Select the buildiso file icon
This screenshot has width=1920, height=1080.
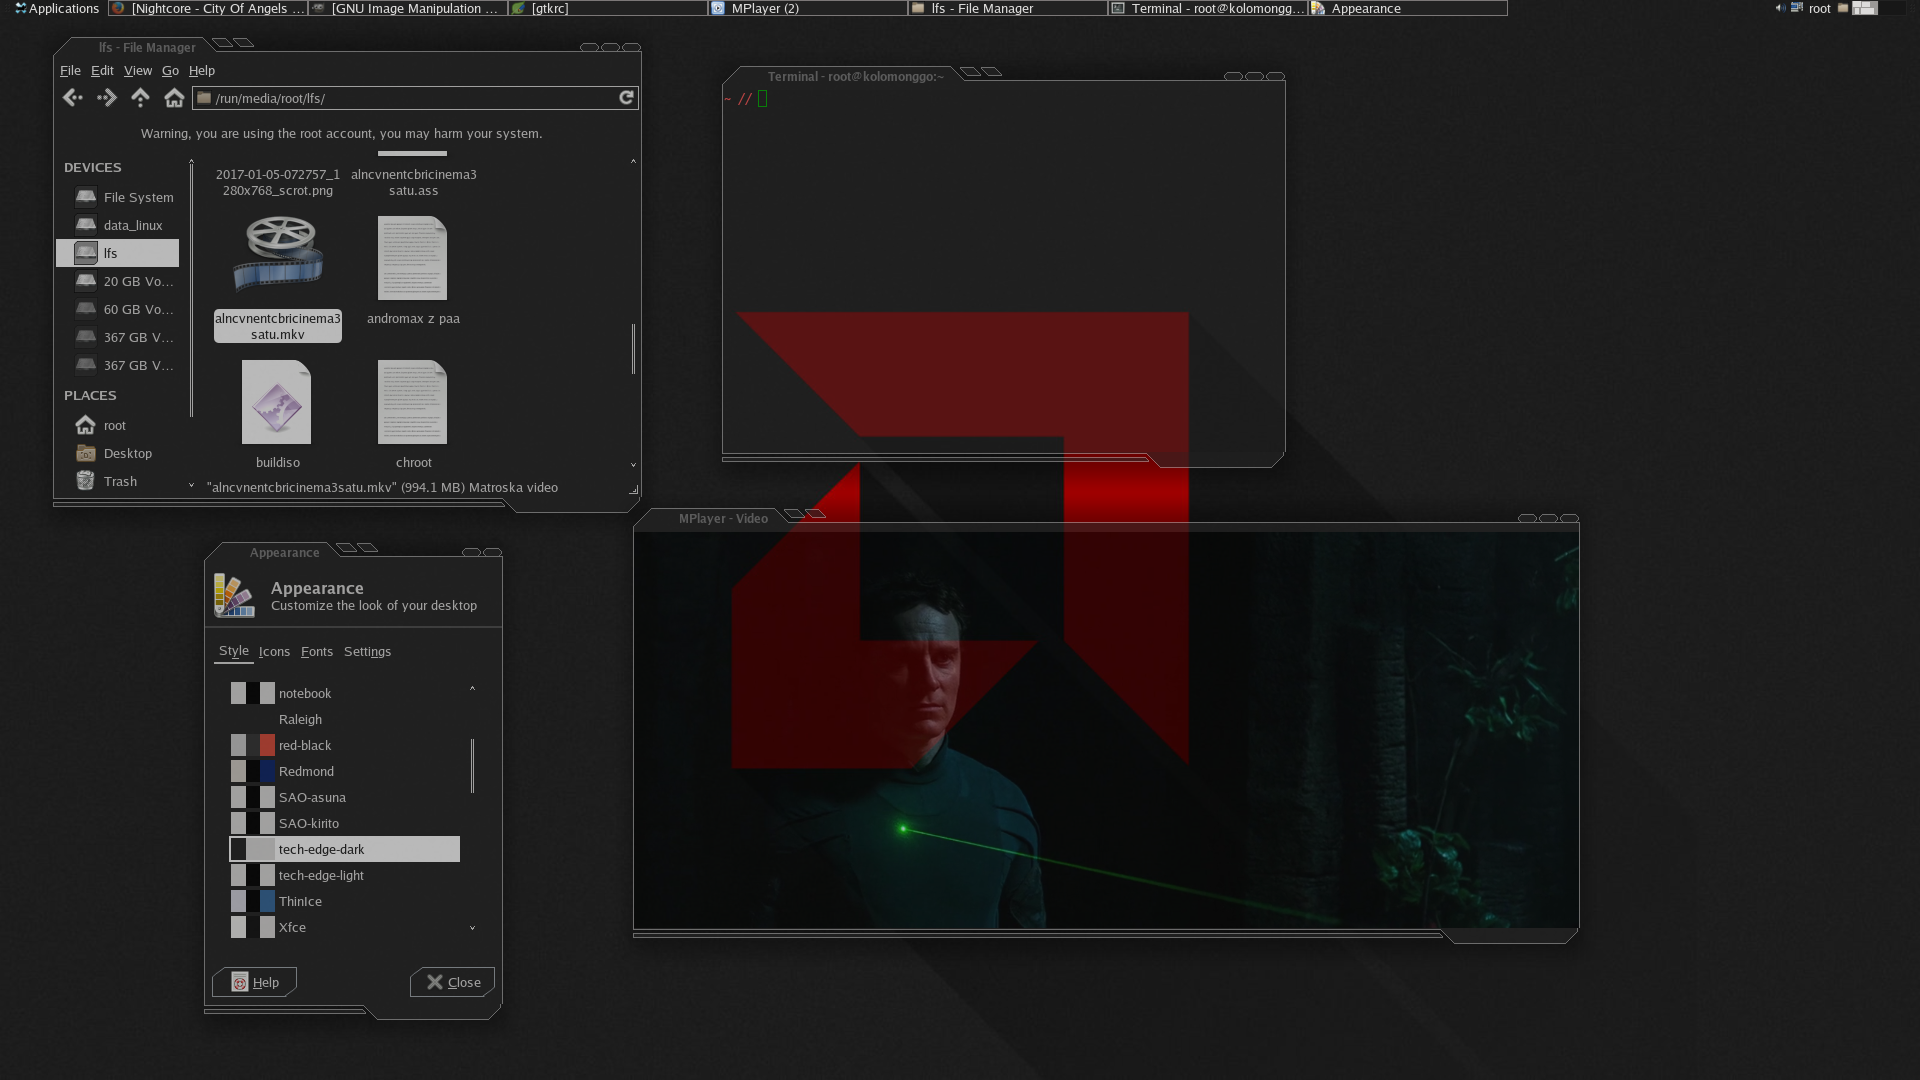pos(277,402)
